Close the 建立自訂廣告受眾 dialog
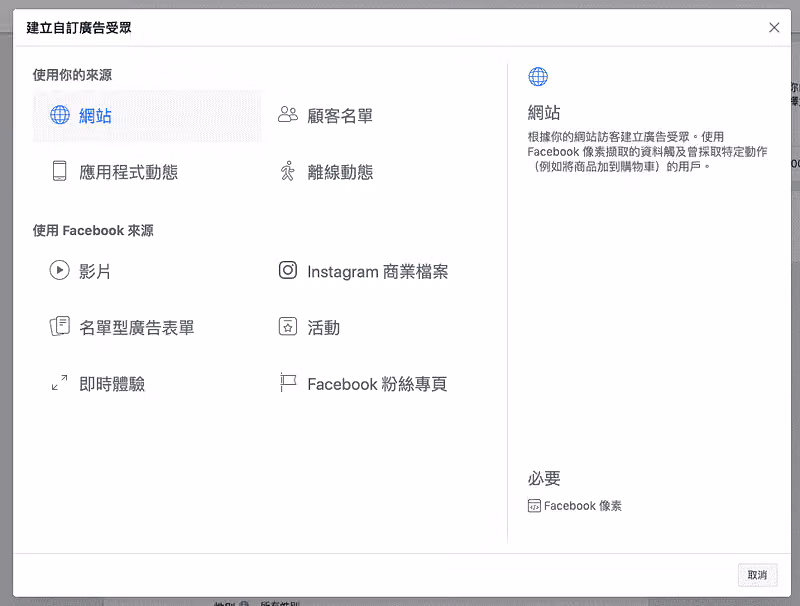Image resolution: width=800 pixels, height=606 pixels. 774,28
